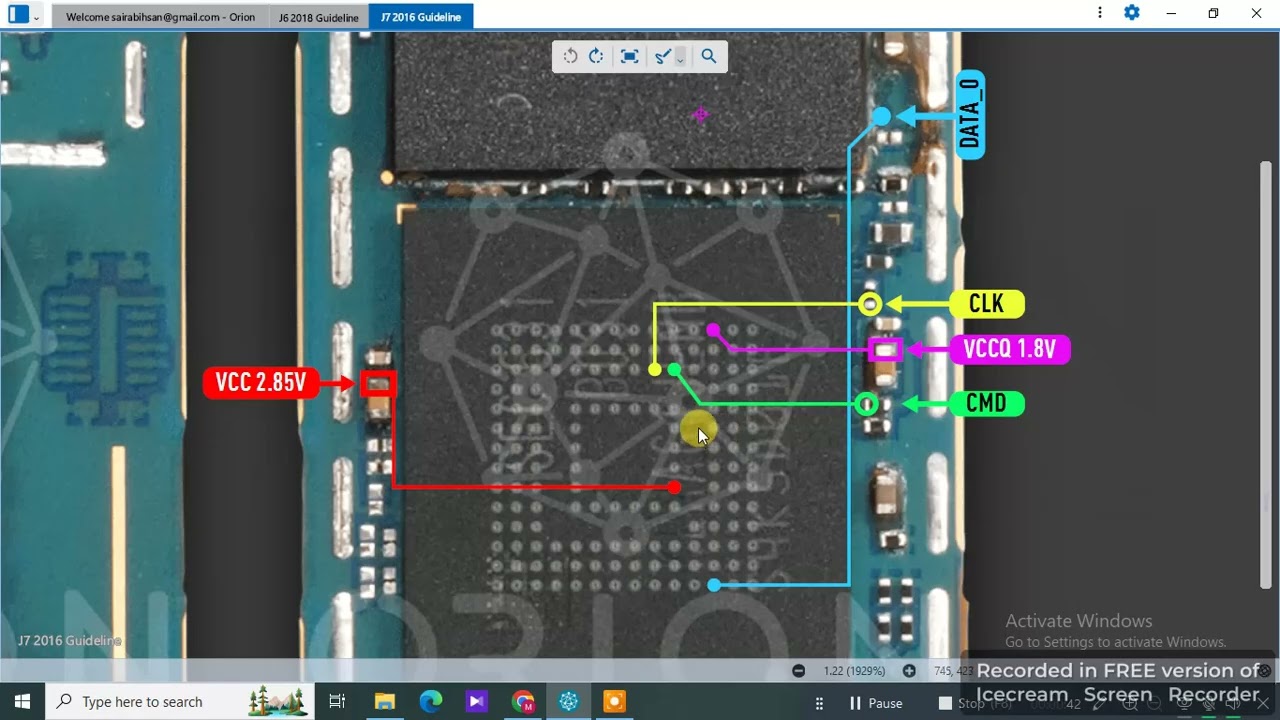This screenshot has width=1280, height=720.
Task: Open the Orion sidebar panel icon
Action: pos(18,15)
